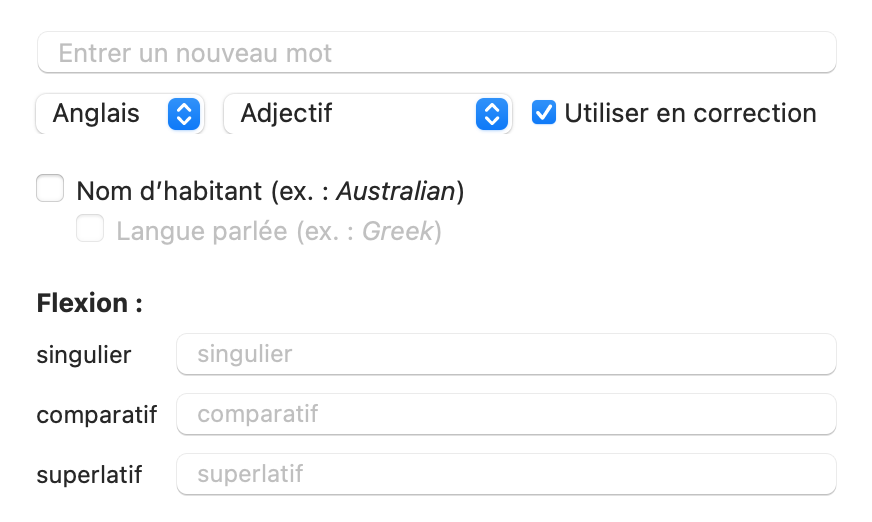Tick the "Langue parlée" checkbox
This screenshot has height=522, width=872.
pyautogui.click(x=91, y=231)
